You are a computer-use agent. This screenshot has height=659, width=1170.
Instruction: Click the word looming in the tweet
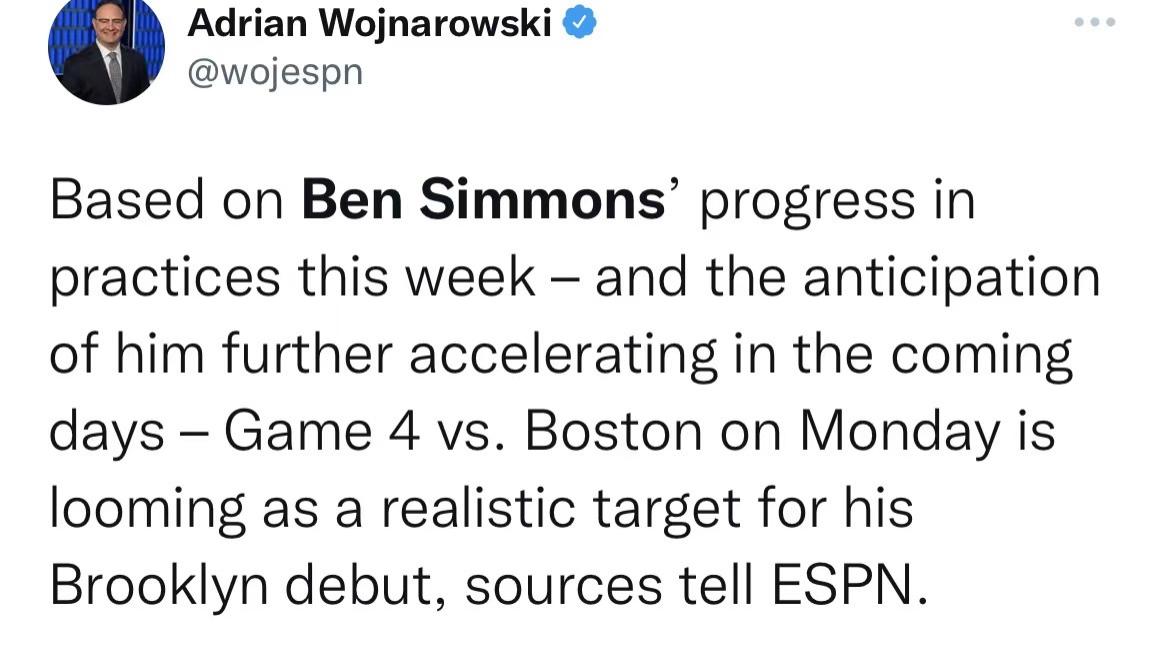147,510
